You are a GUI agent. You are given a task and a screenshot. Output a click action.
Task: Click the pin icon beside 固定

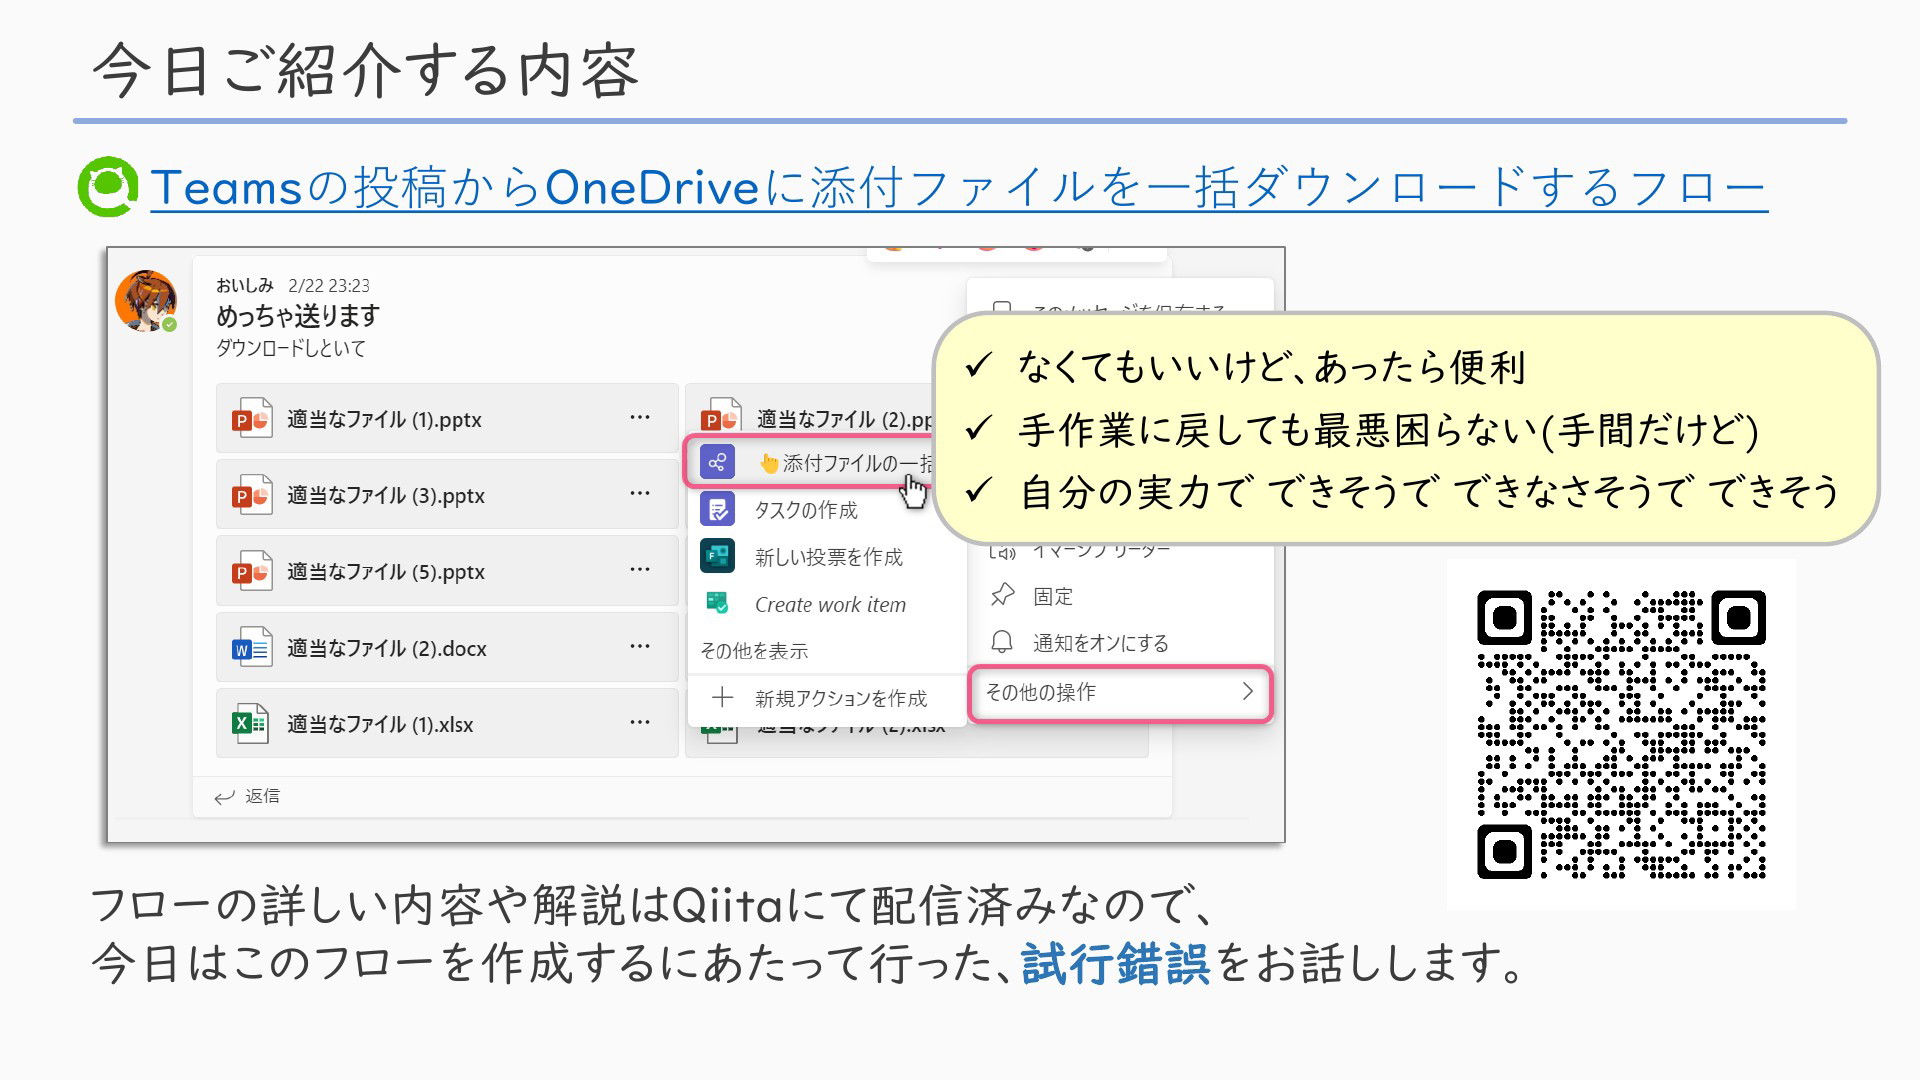(x=1002, y=596)
